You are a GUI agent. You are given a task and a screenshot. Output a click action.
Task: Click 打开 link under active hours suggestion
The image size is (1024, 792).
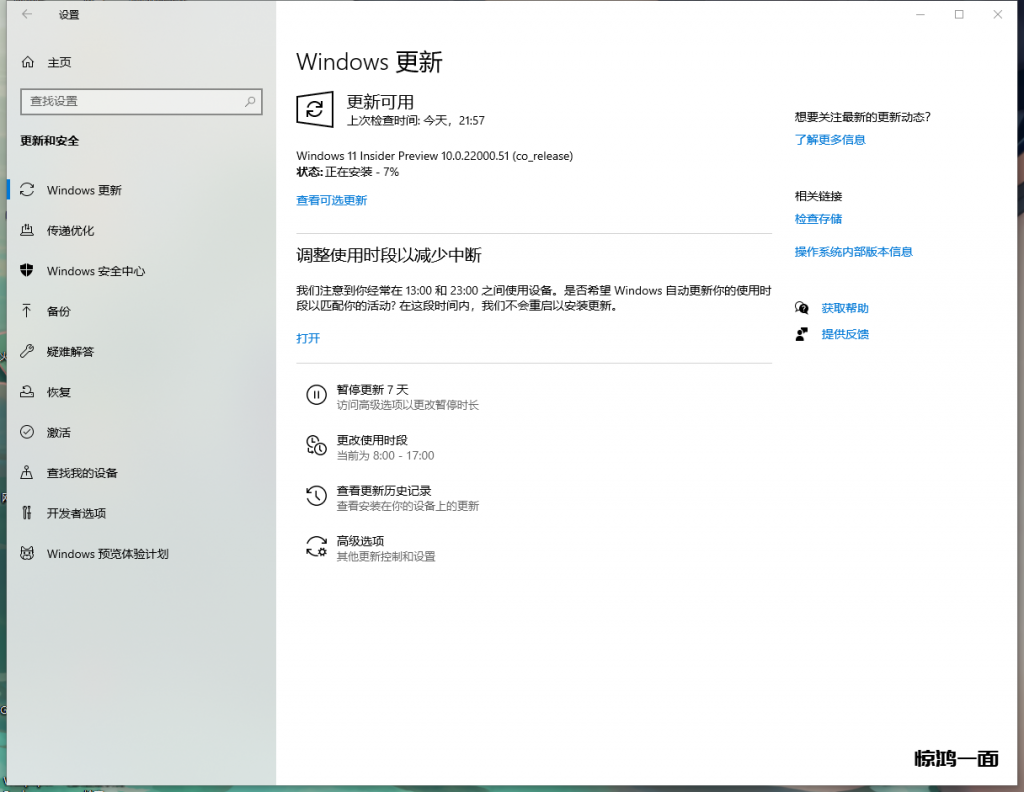click(308, 338)
